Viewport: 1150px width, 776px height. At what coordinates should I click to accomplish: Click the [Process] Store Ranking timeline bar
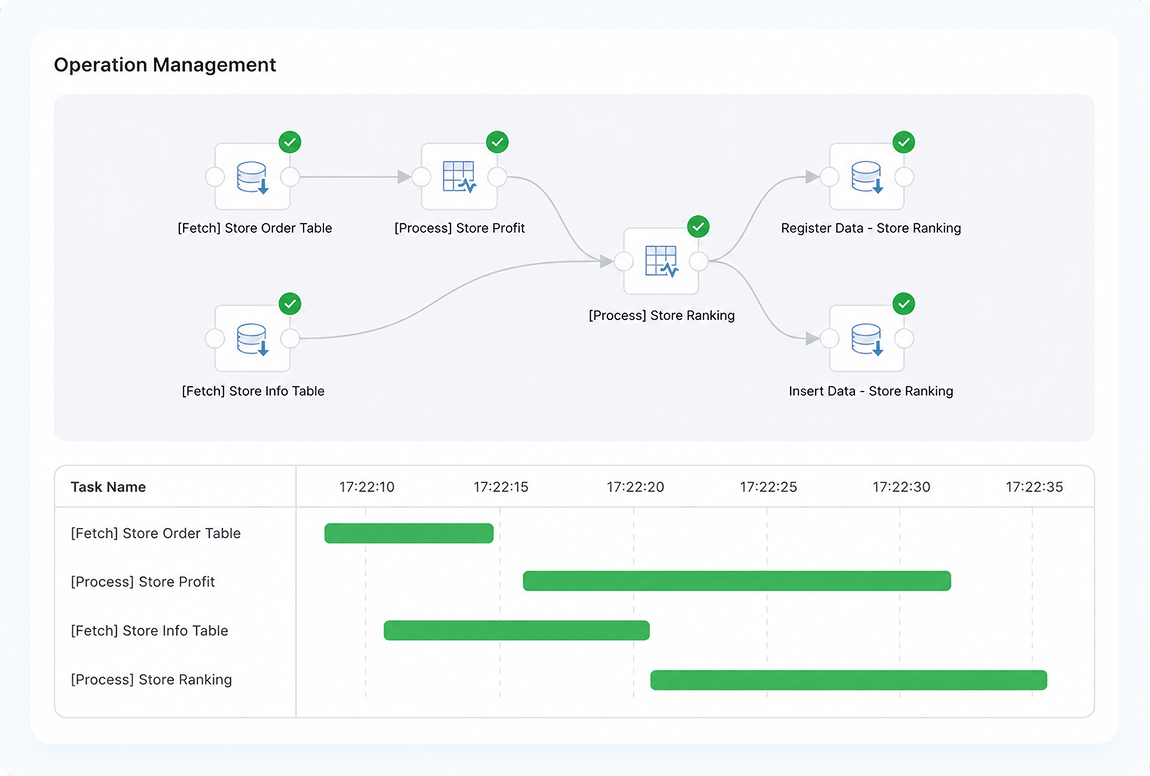[849, 680]
